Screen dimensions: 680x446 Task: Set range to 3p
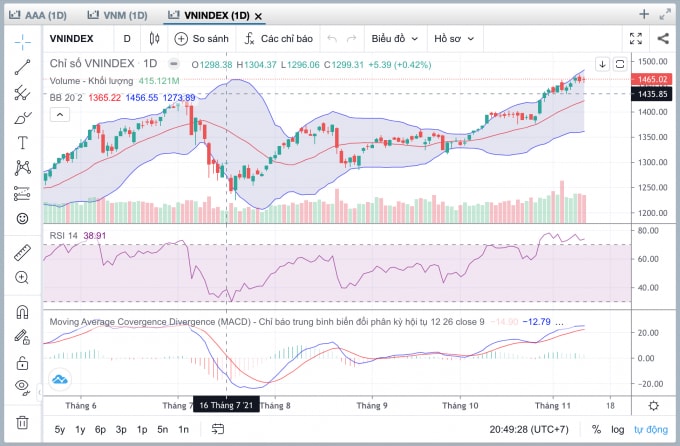[121, 430]
